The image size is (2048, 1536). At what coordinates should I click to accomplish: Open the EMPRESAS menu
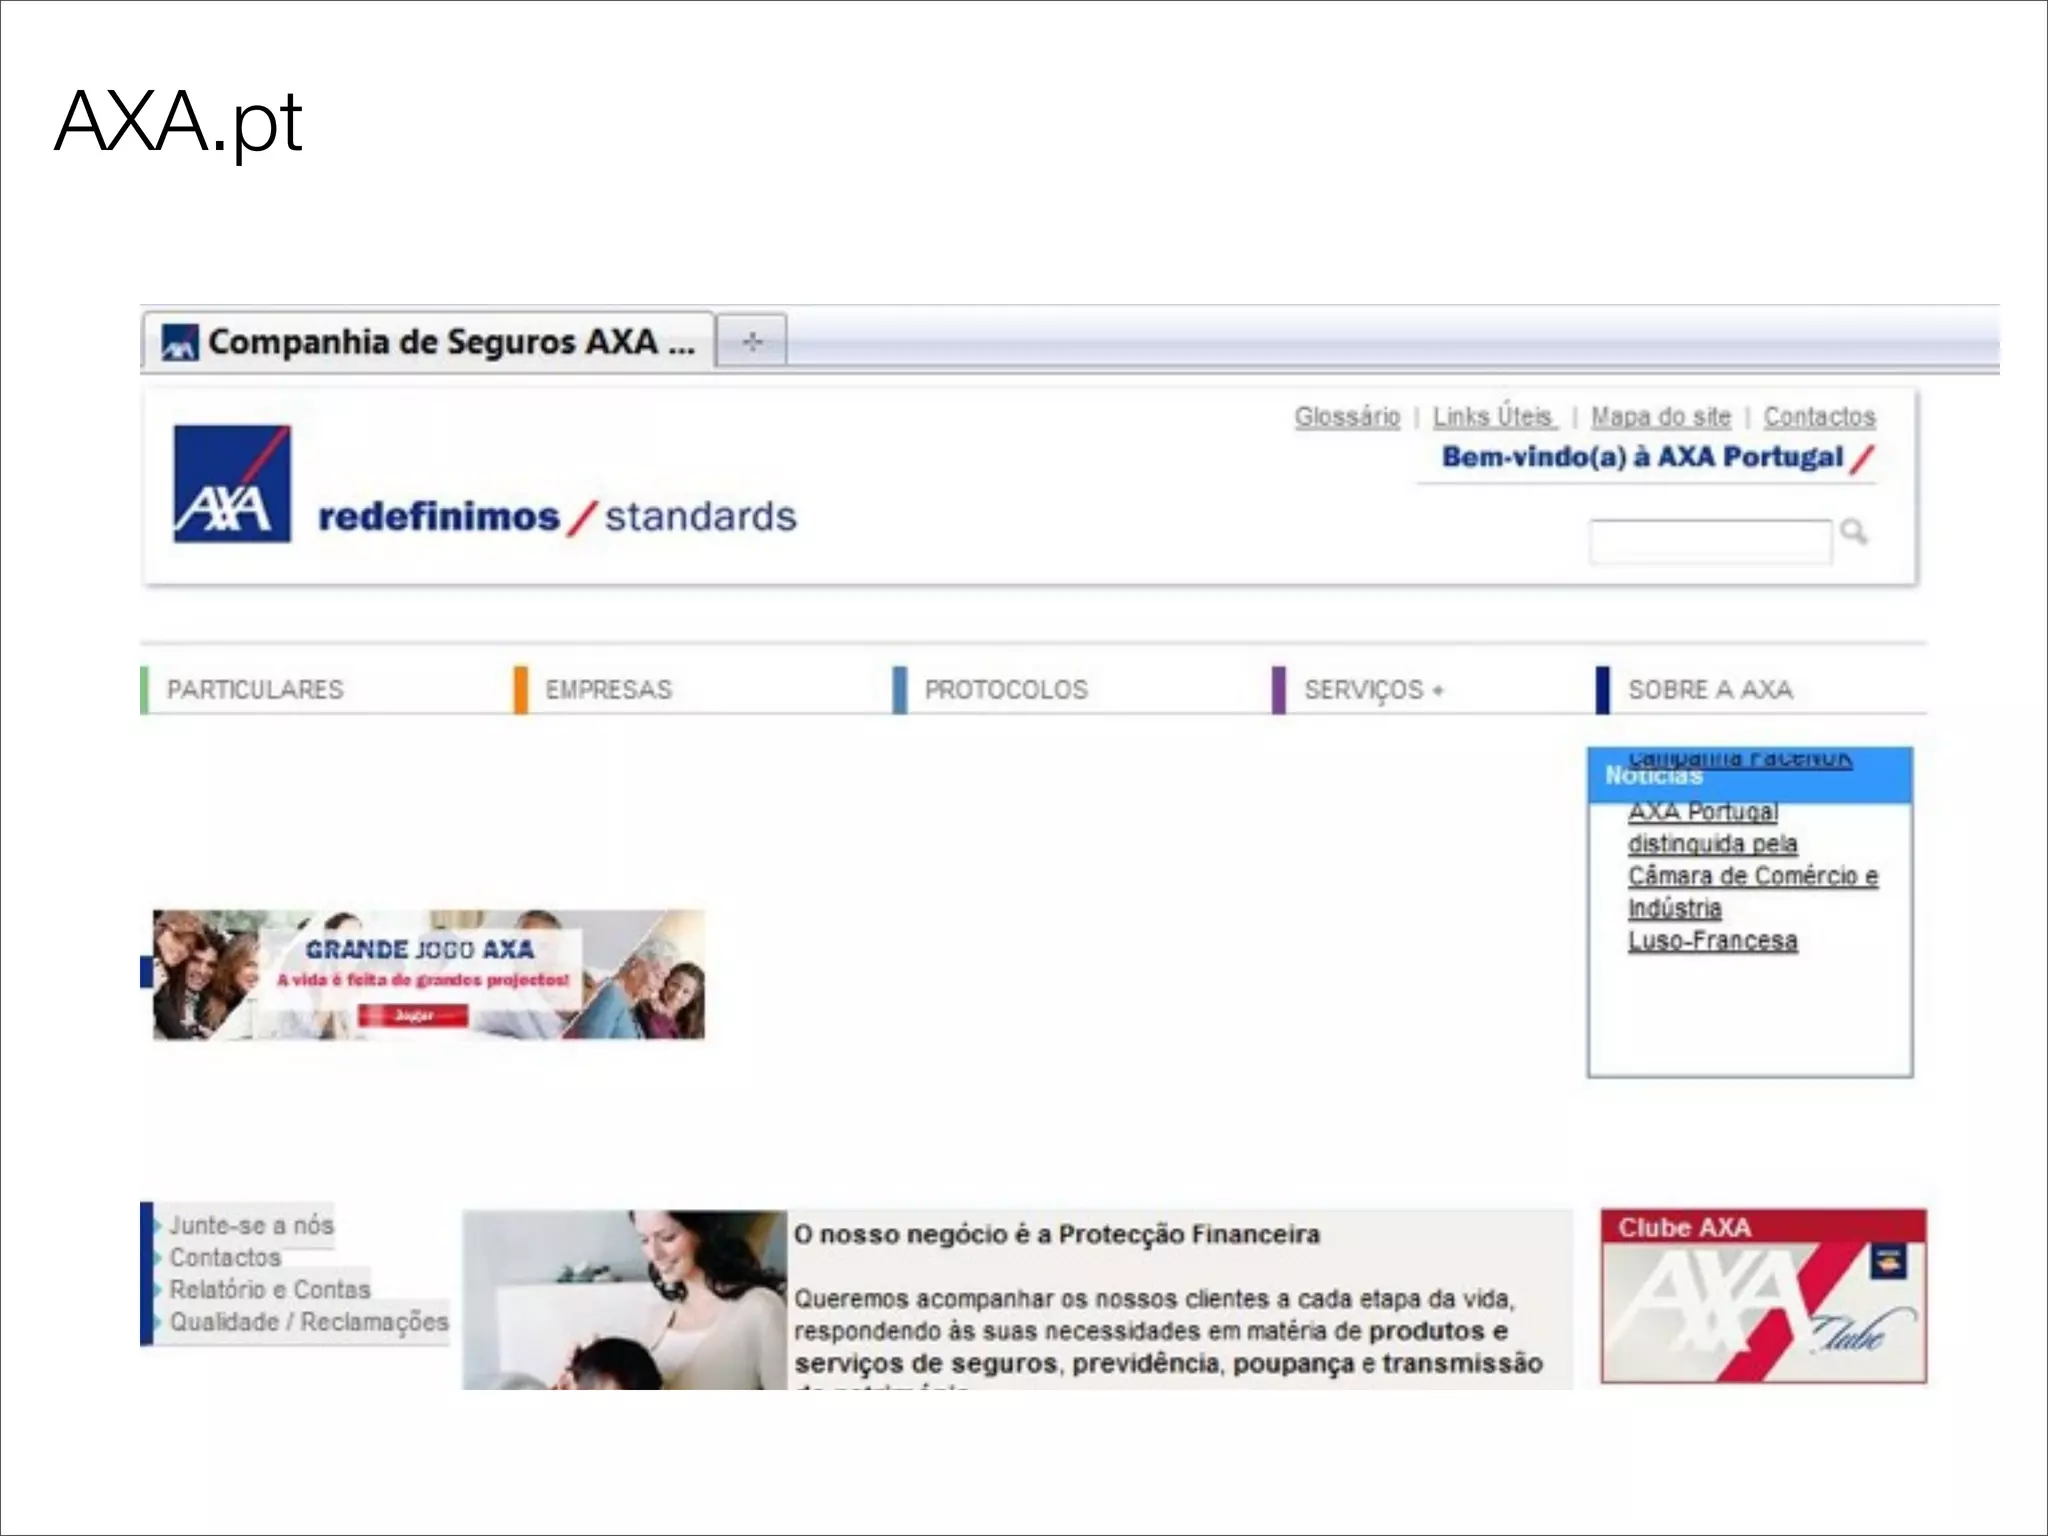pos(608,690)
